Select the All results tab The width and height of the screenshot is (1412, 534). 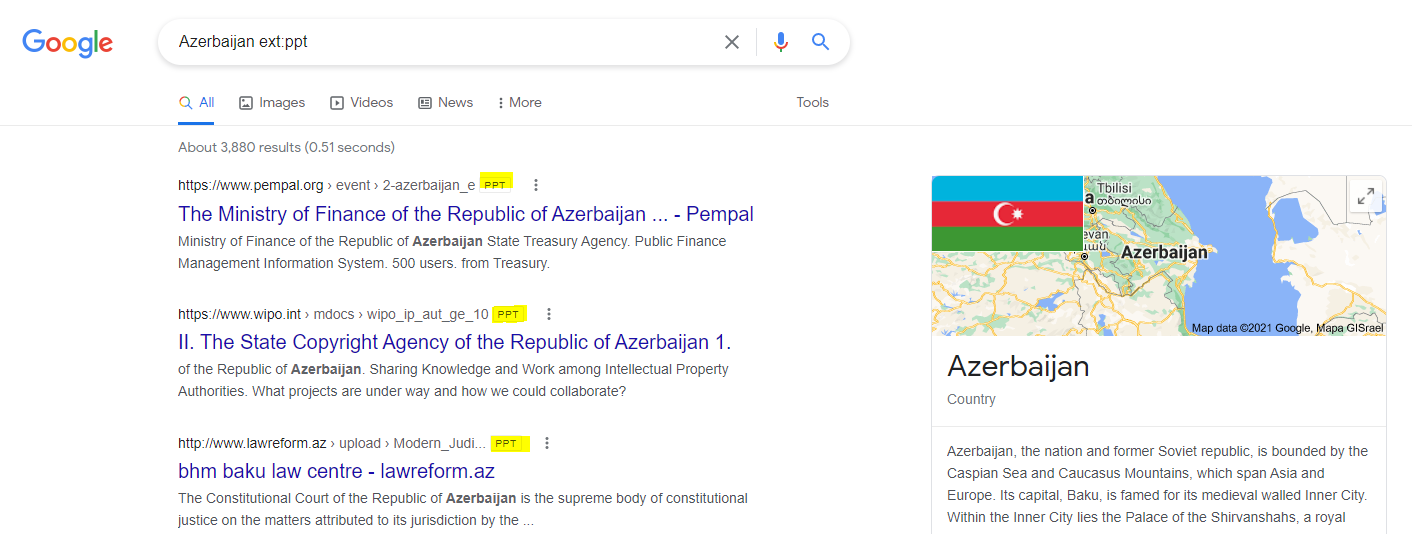coord(197,102)
